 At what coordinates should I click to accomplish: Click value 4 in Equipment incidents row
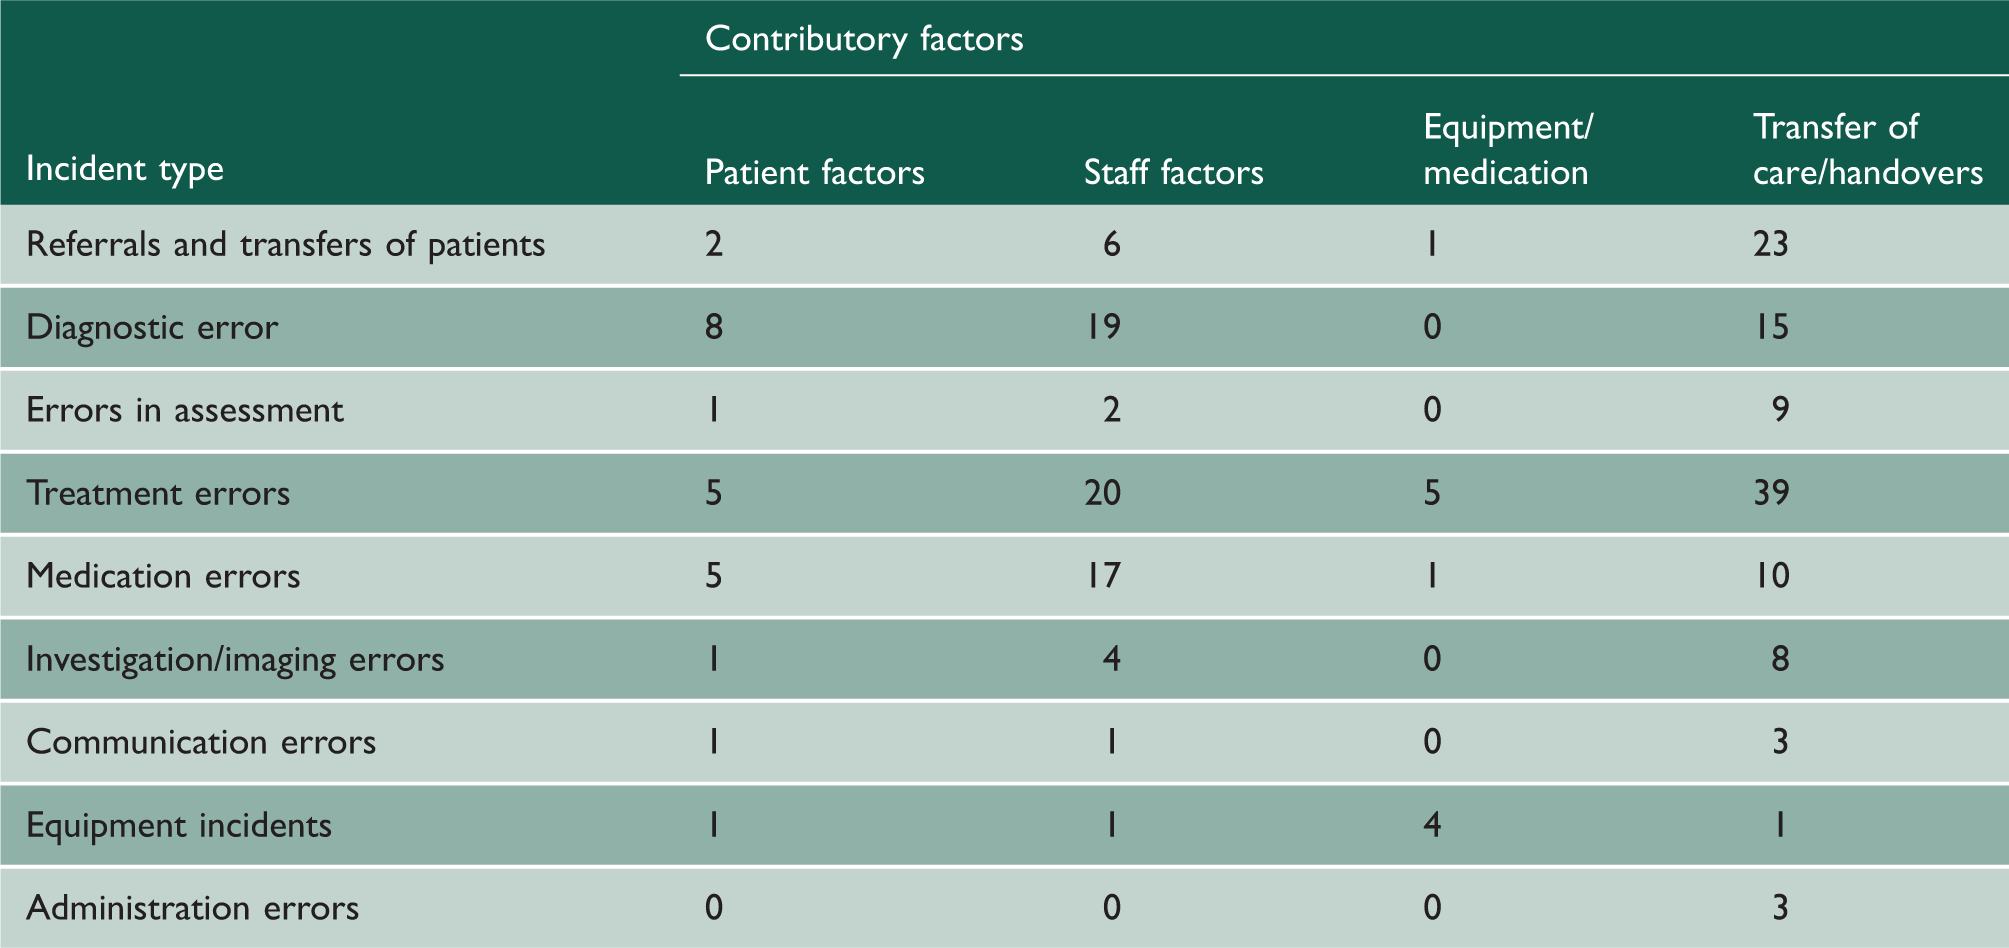[1432, 826]
